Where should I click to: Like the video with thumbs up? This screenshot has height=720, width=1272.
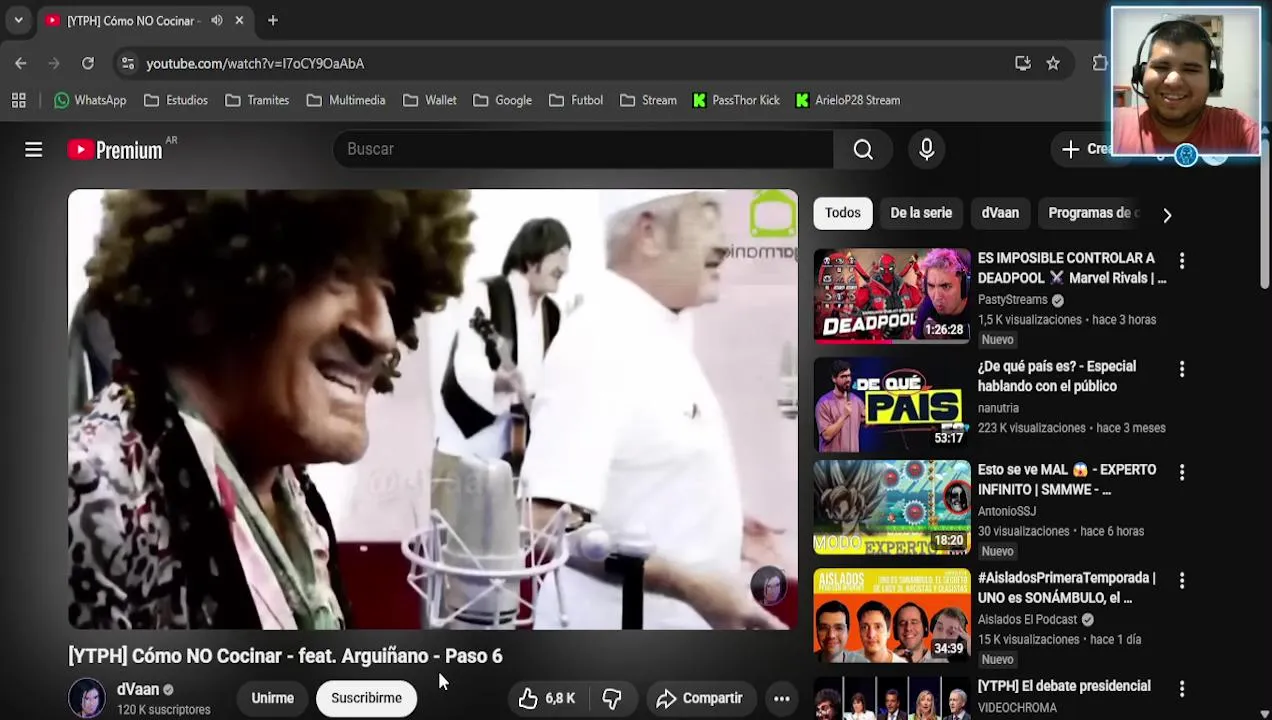(548, 698)
